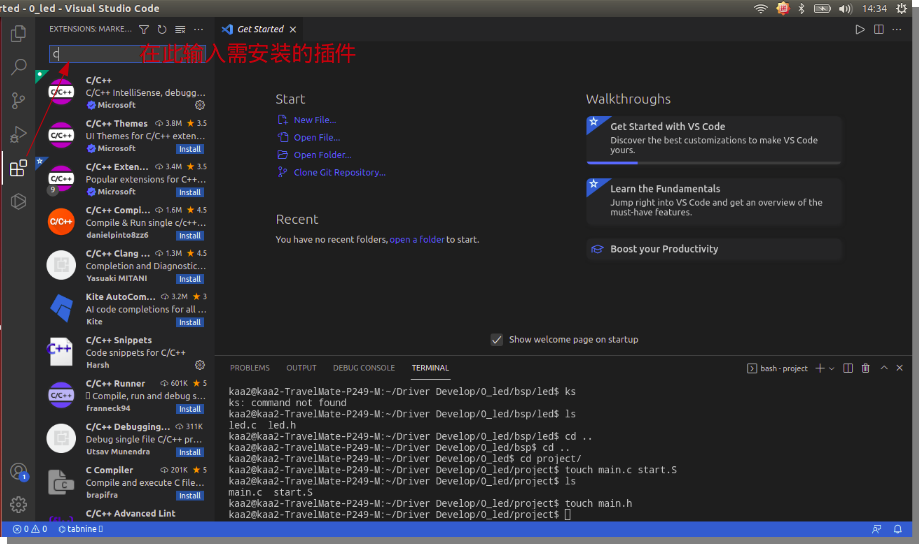The width and height of the screenshot is (919, 544).
Task: Open the system power menu icon
Action: pyautogui.click(x=901, y=8)
